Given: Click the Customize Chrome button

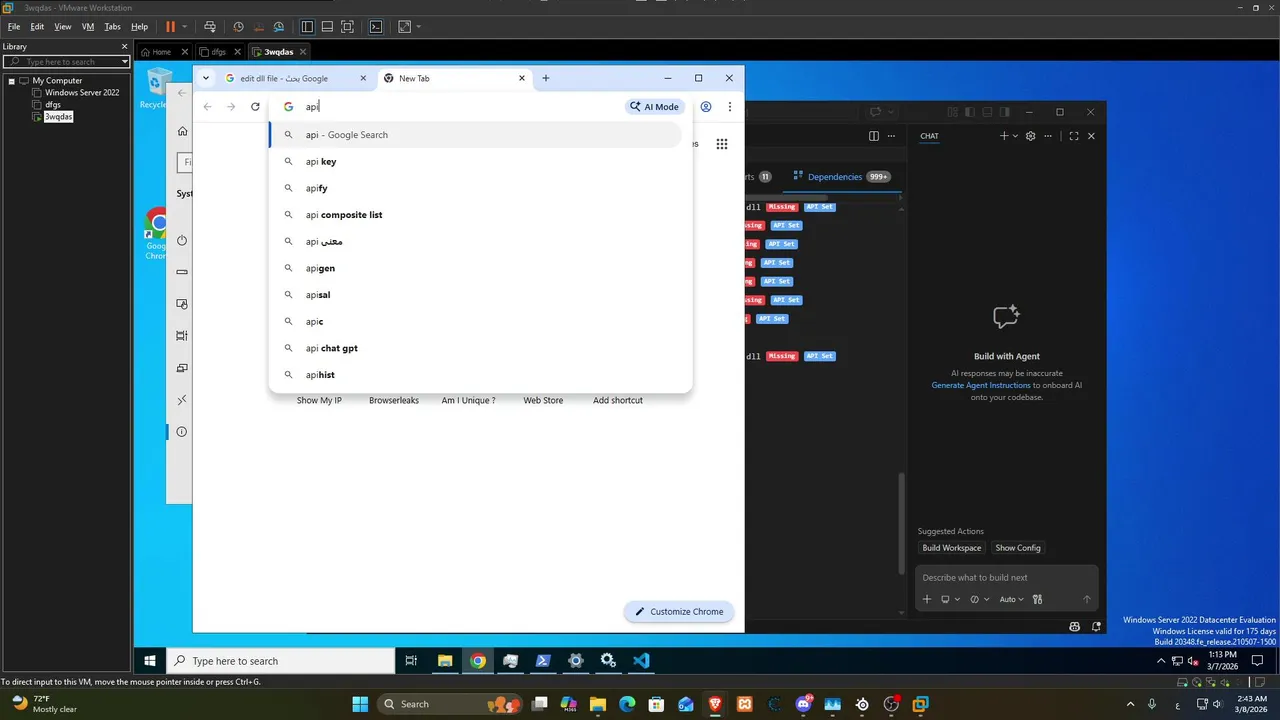Looking at the screenshot, I should [679, 611].
